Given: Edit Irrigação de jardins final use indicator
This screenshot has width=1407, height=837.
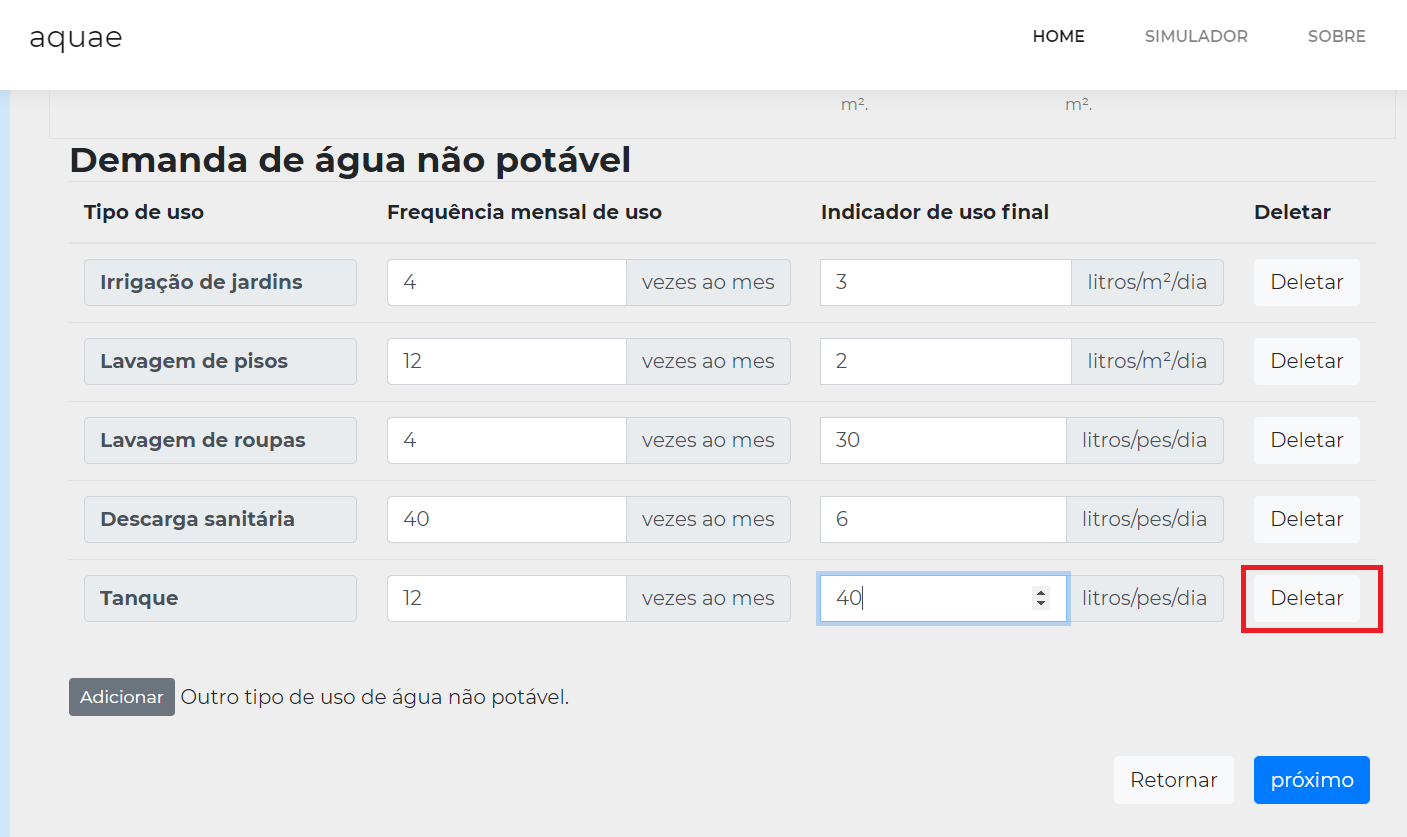Looking at the screenshot, I should pyautogui.click(x=946, y=282).
